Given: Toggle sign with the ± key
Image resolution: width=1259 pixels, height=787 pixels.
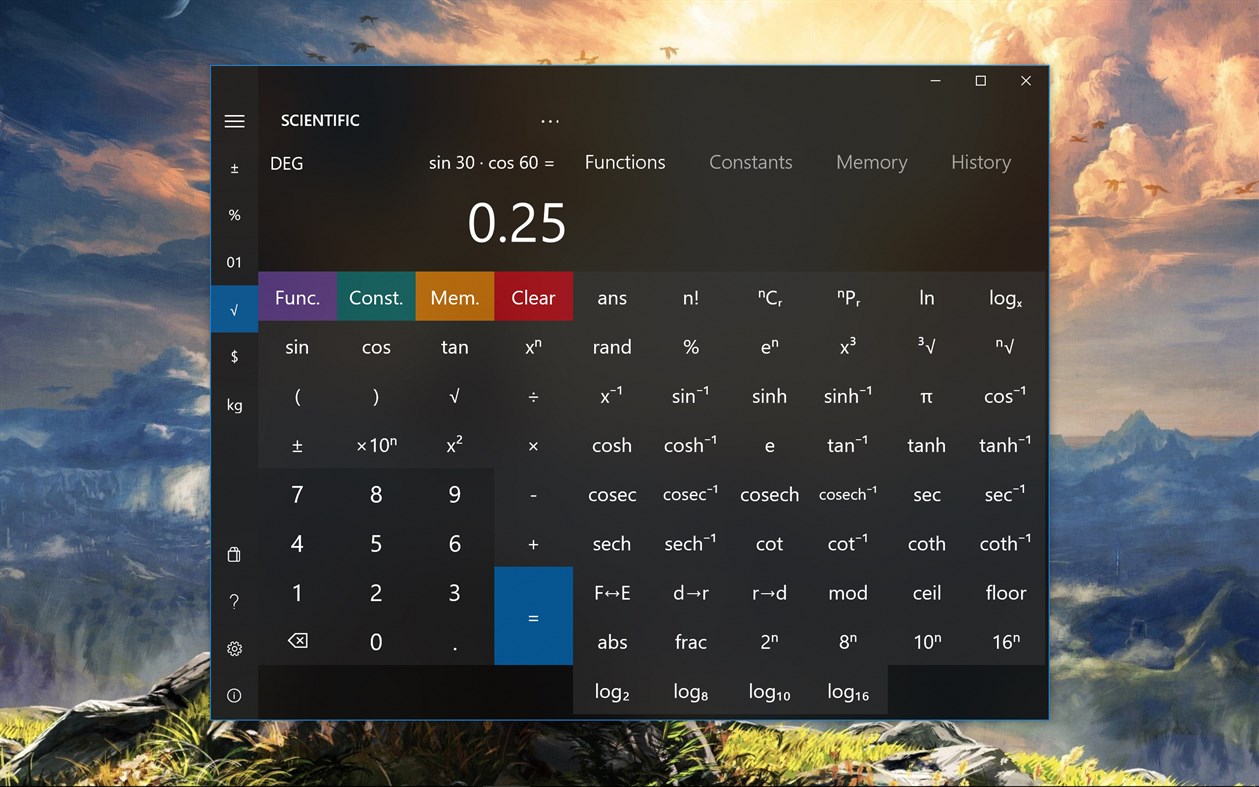Looking at the screenshot, I should (297, 445).
